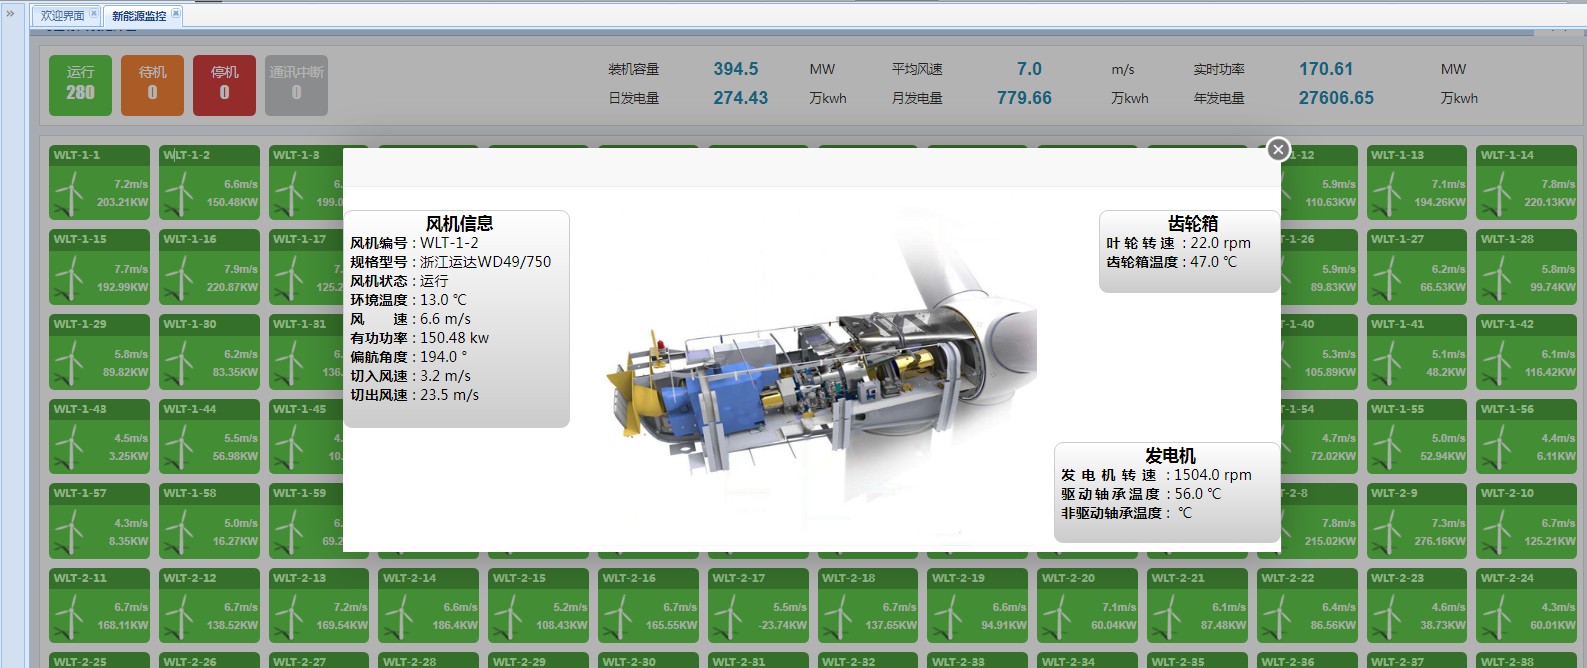Select the WLT-2-22 card title

pos(1288,578)
